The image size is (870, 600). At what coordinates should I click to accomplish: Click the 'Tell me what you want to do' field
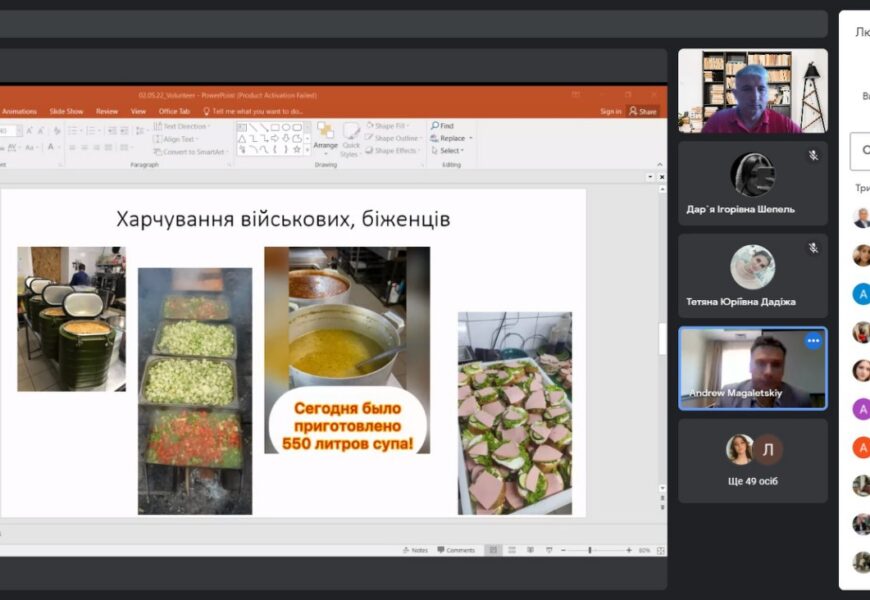(257, 111)
